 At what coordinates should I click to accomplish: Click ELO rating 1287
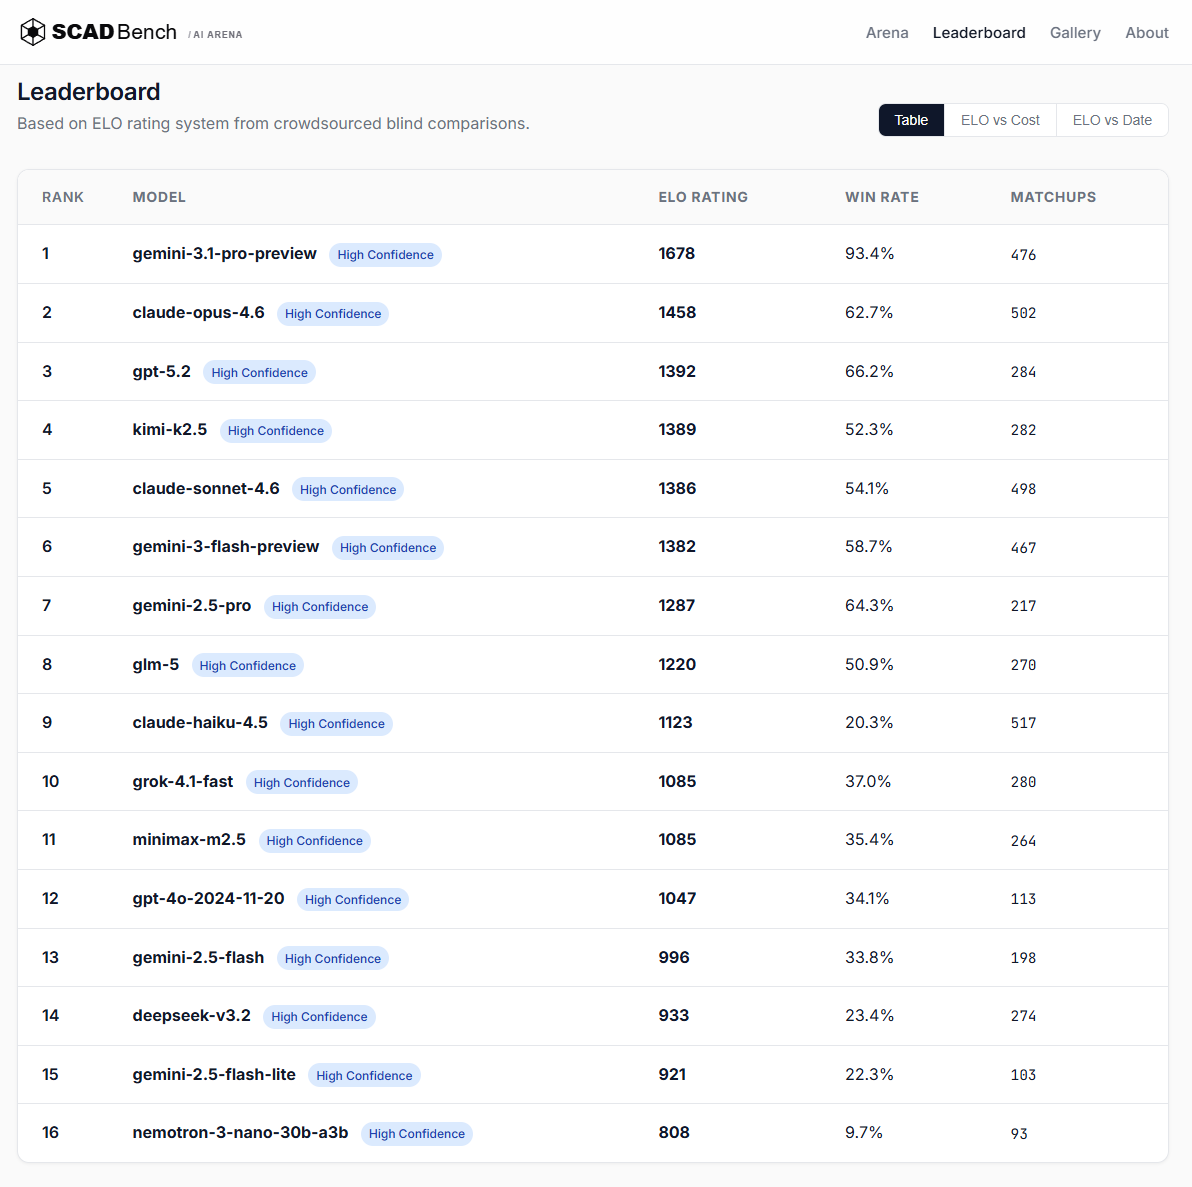[677, 605]
